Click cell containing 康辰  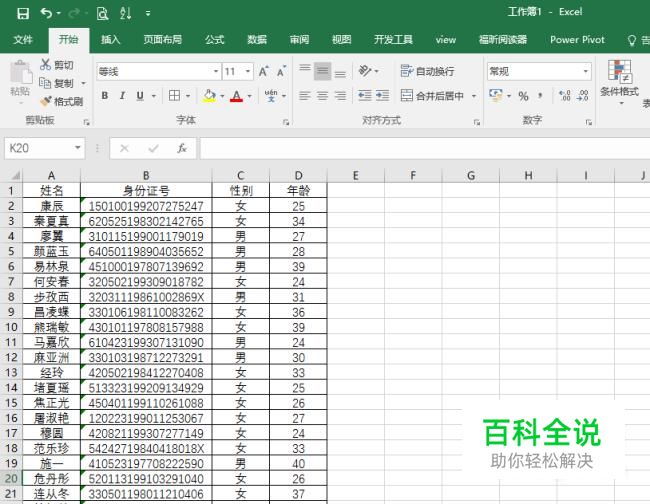point(51,206)
